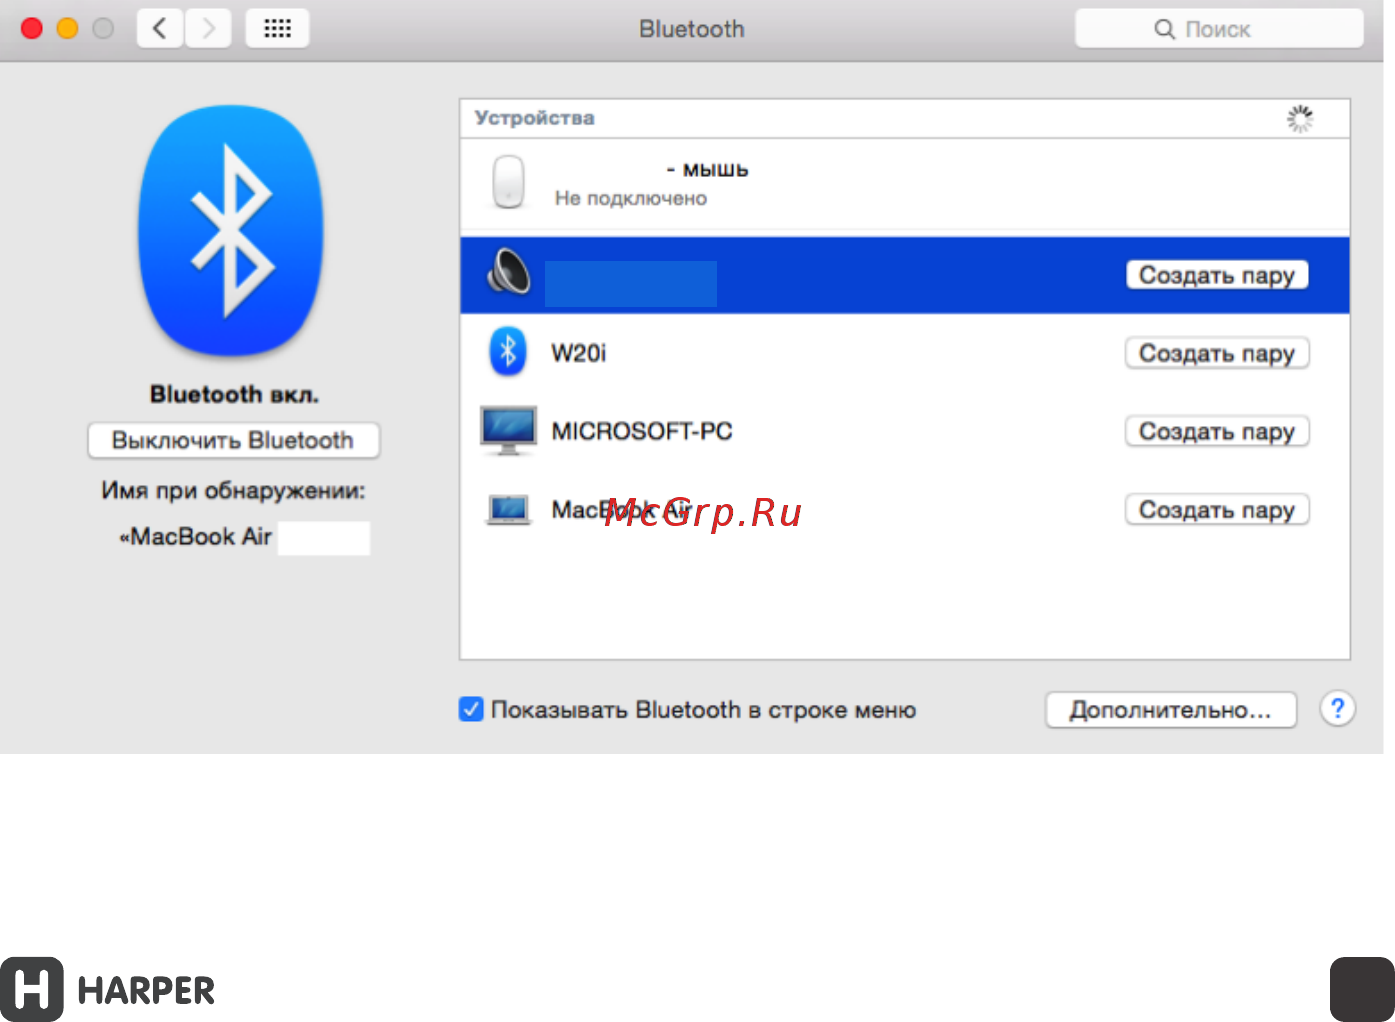This screenshot has width=1395, height=1022.
Task: Toggle Показывать Bluetooth в строке меню checkbox
Action: pos(471,709)
